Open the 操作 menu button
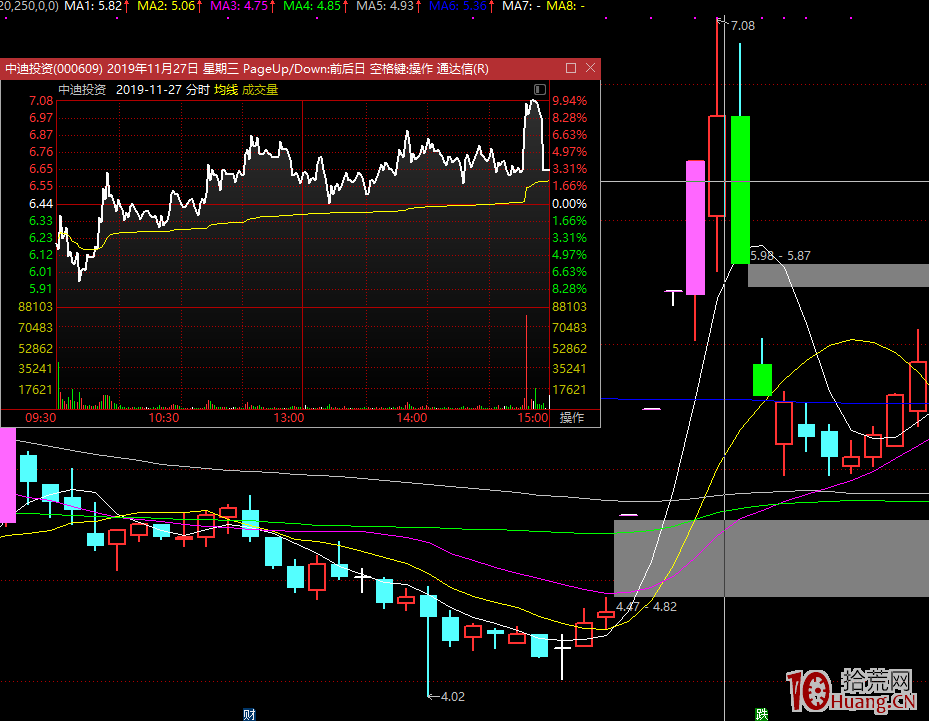Viewport: 929px width, 721px height. tap(571, 417)
